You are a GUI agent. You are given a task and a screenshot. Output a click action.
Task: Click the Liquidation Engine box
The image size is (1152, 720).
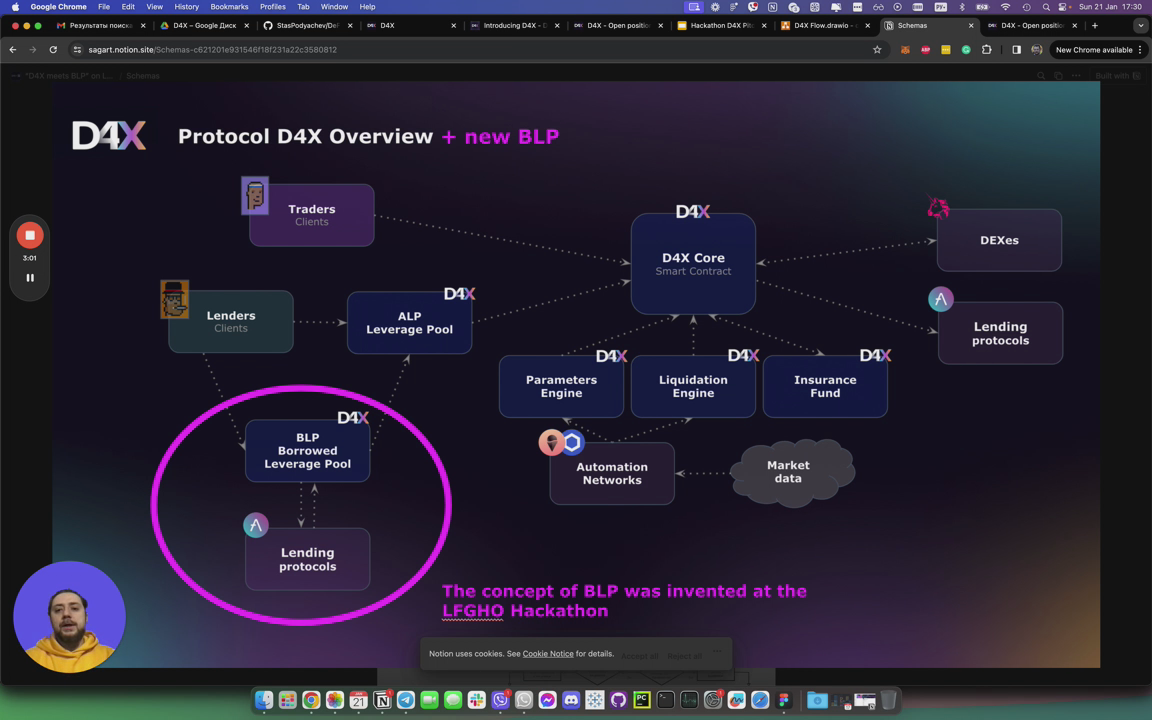(x=693, y=386)
